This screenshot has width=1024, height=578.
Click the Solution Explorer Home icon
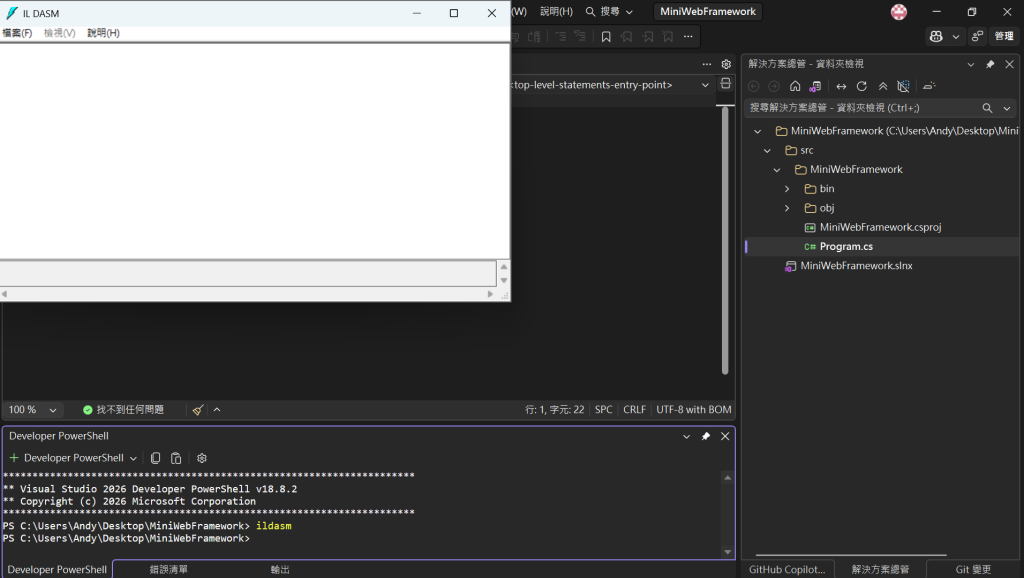pos(795,86)
